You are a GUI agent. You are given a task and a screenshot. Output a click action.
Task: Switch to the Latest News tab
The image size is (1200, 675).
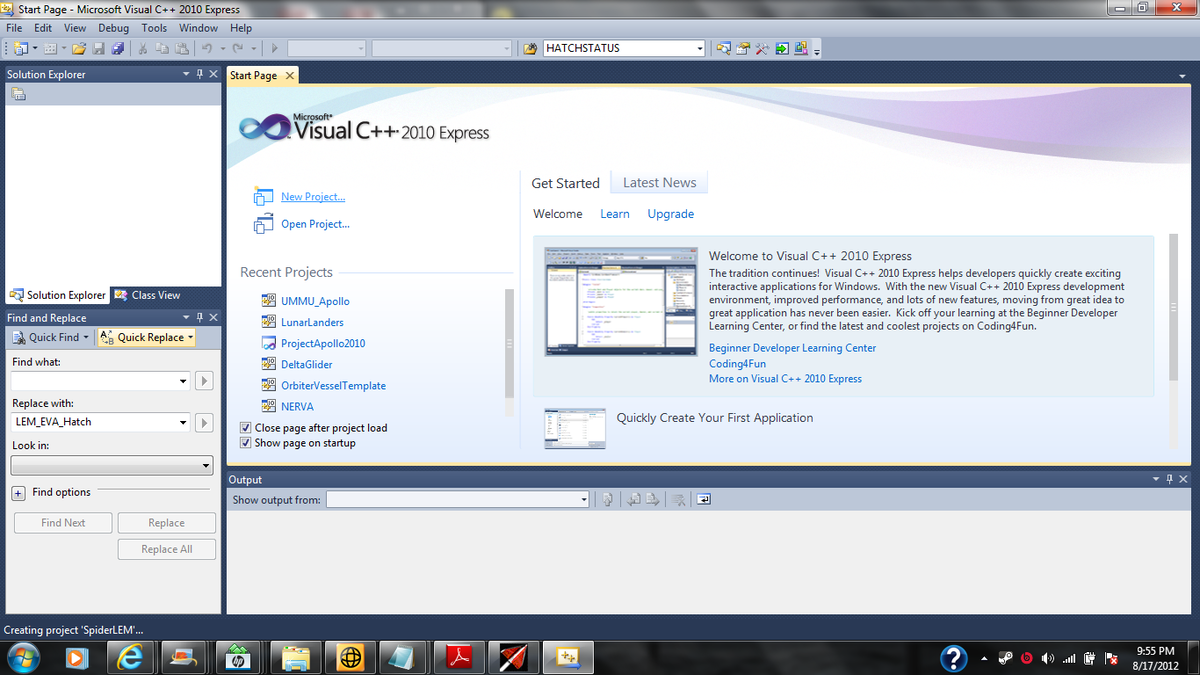[659, 182]
